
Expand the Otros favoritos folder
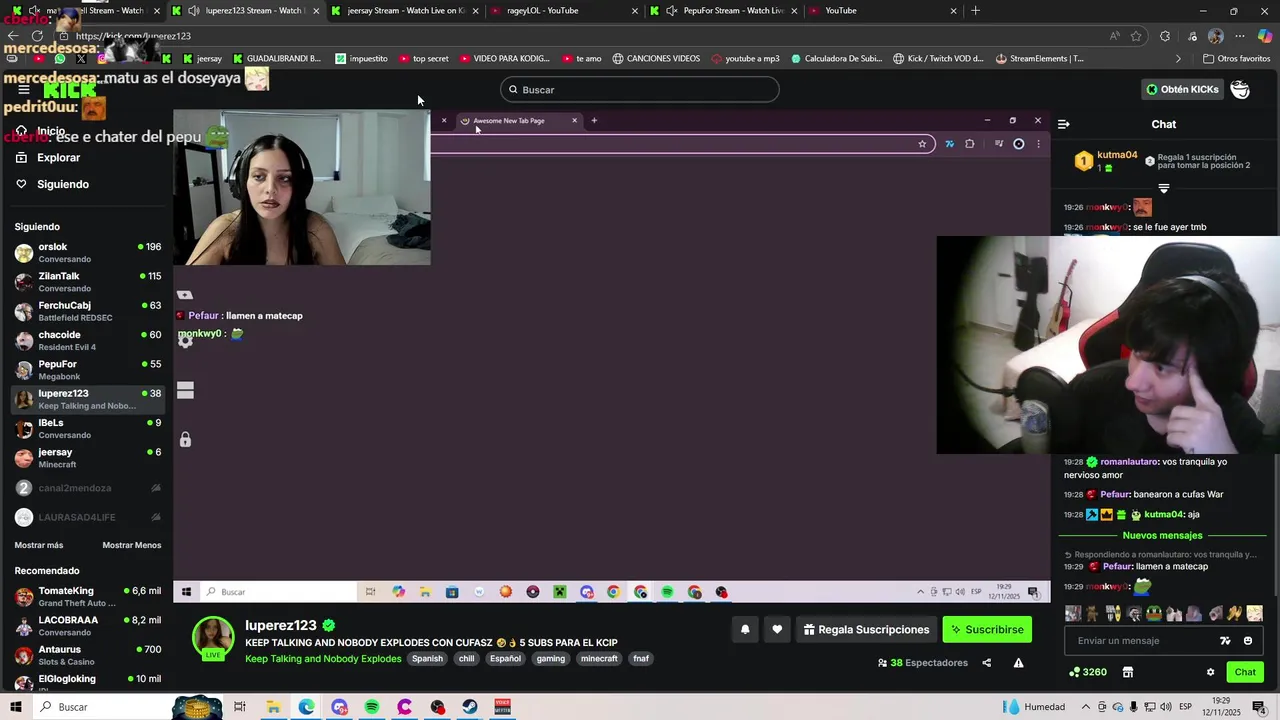click(1237, 59)
